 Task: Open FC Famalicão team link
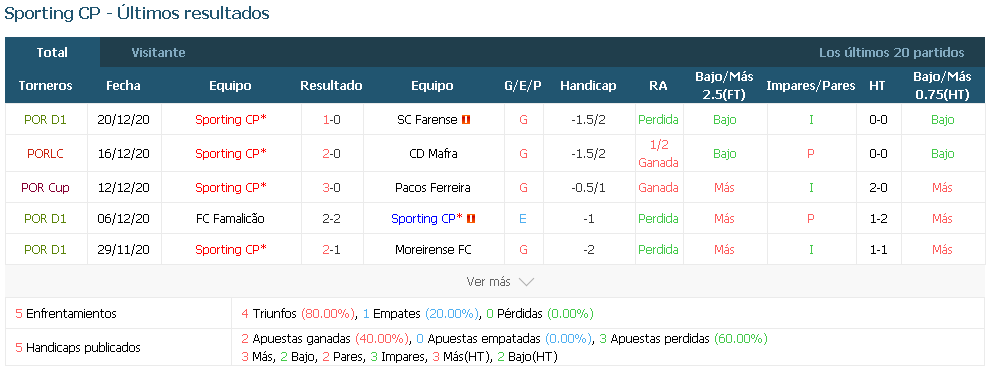[x=230, y=219]
